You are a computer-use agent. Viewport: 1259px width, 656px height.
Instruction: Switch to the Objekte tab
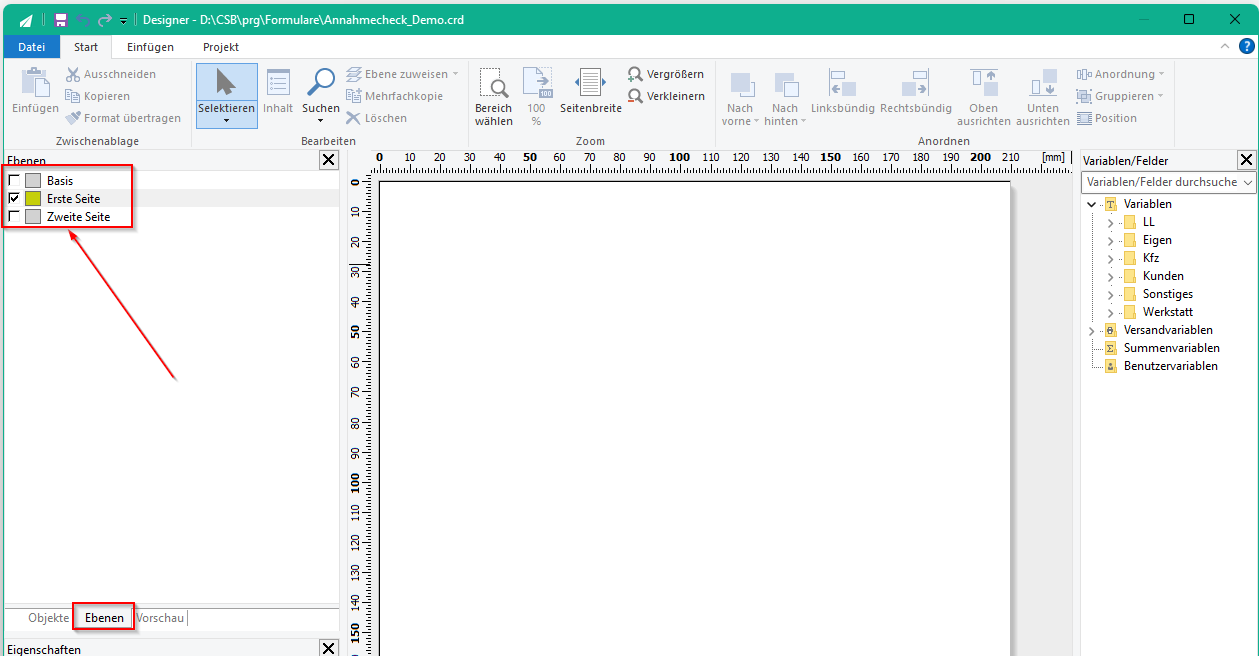(x=49, y=618)
